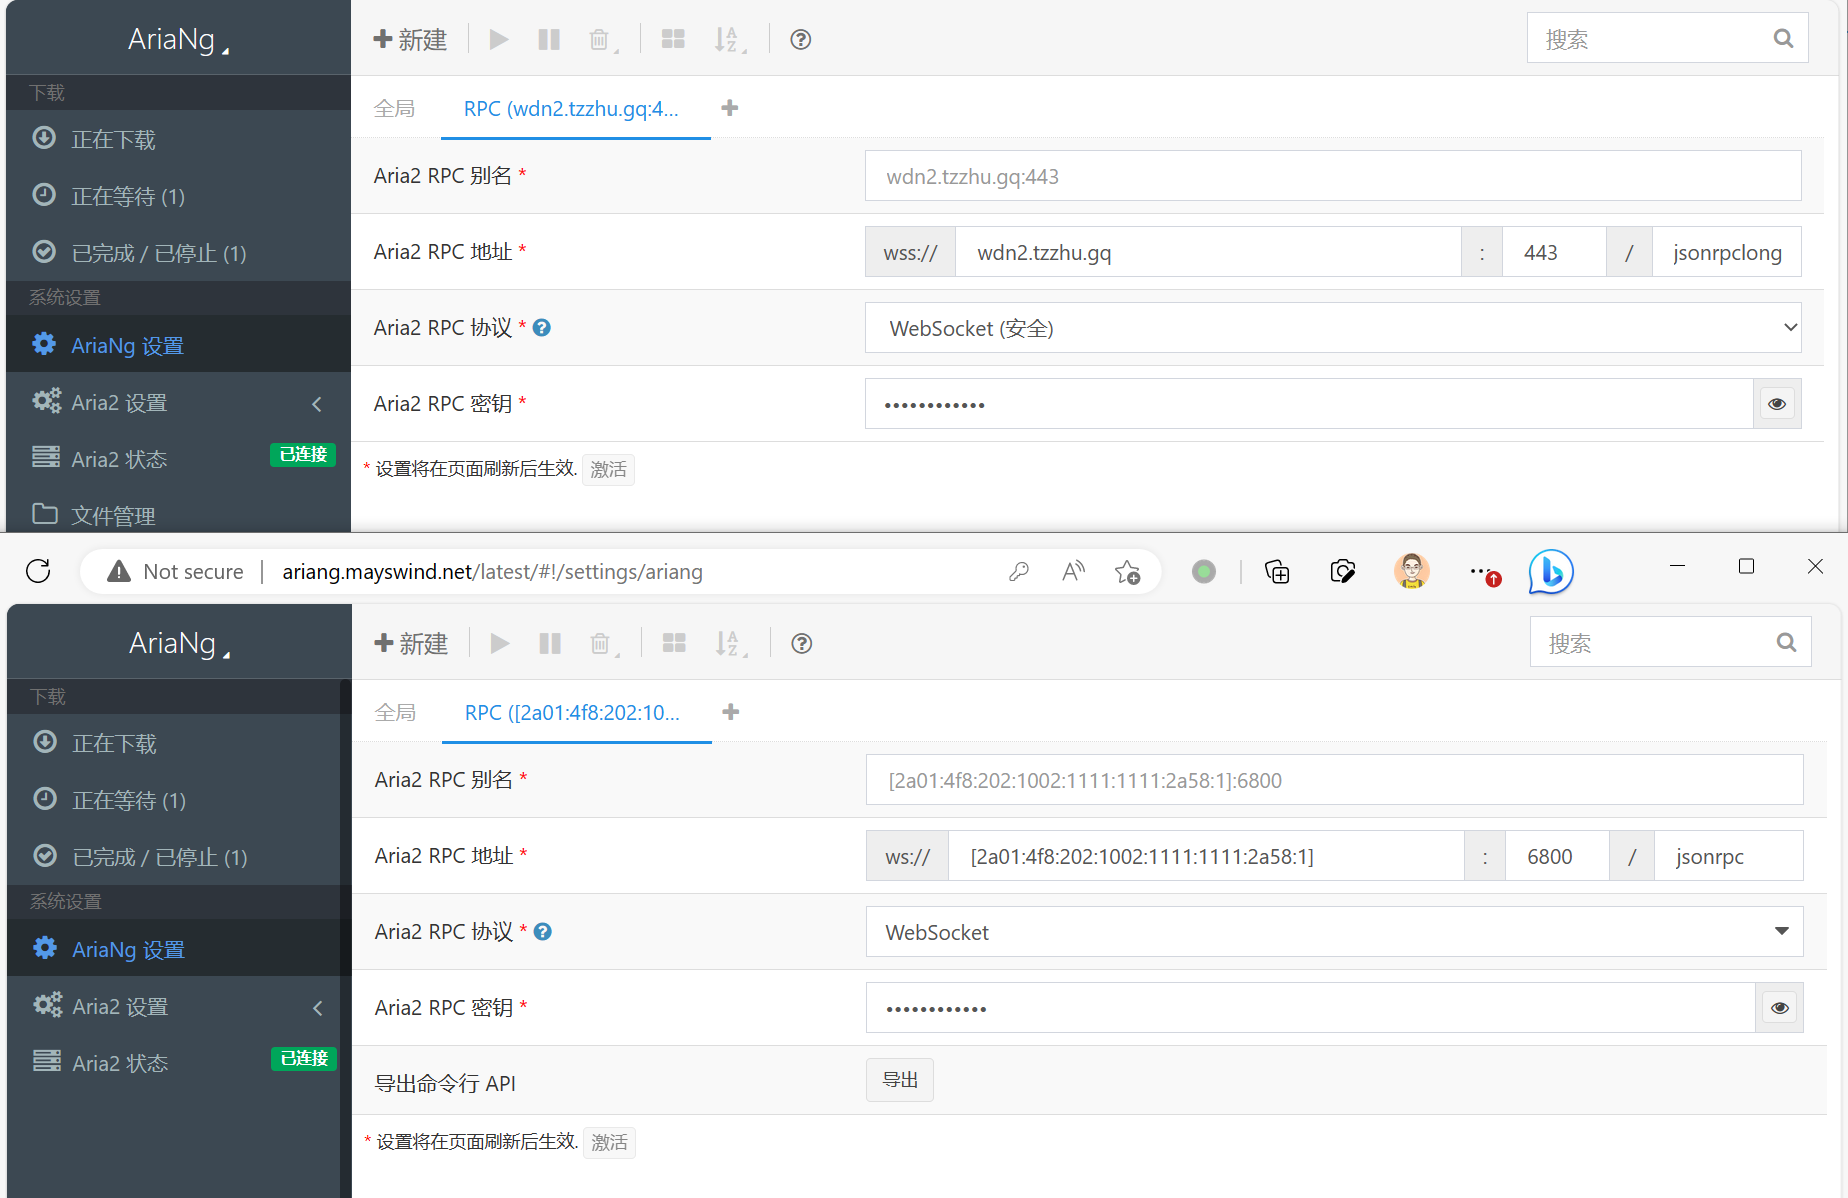Reveal the RPC secret for wdn2.tzzhu.gq

coord(1777,404)
